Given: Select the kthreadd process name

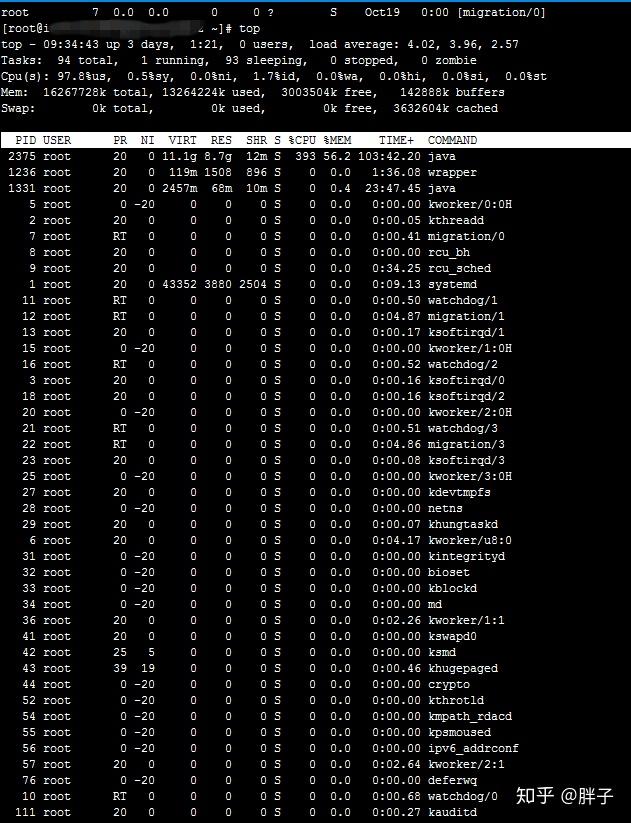Looking at the screenshot, I should 456,220.
